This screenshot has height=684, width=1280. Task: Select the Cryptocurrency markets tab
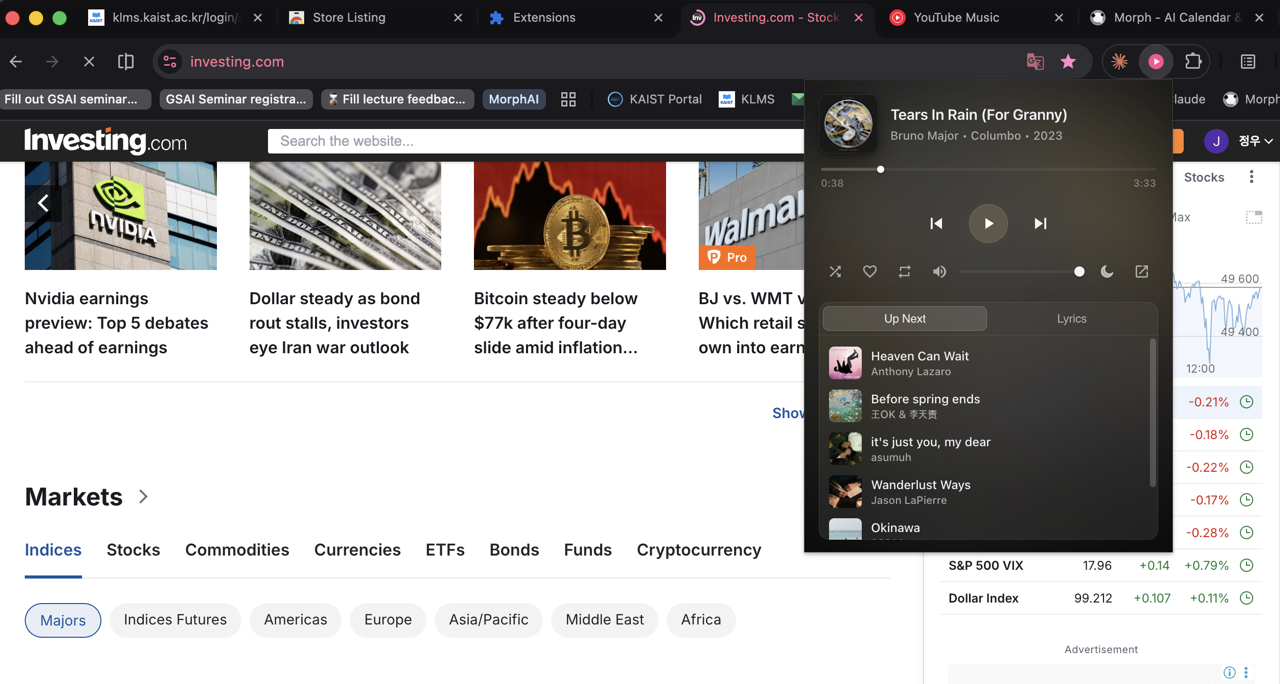[x=699, y=550]
